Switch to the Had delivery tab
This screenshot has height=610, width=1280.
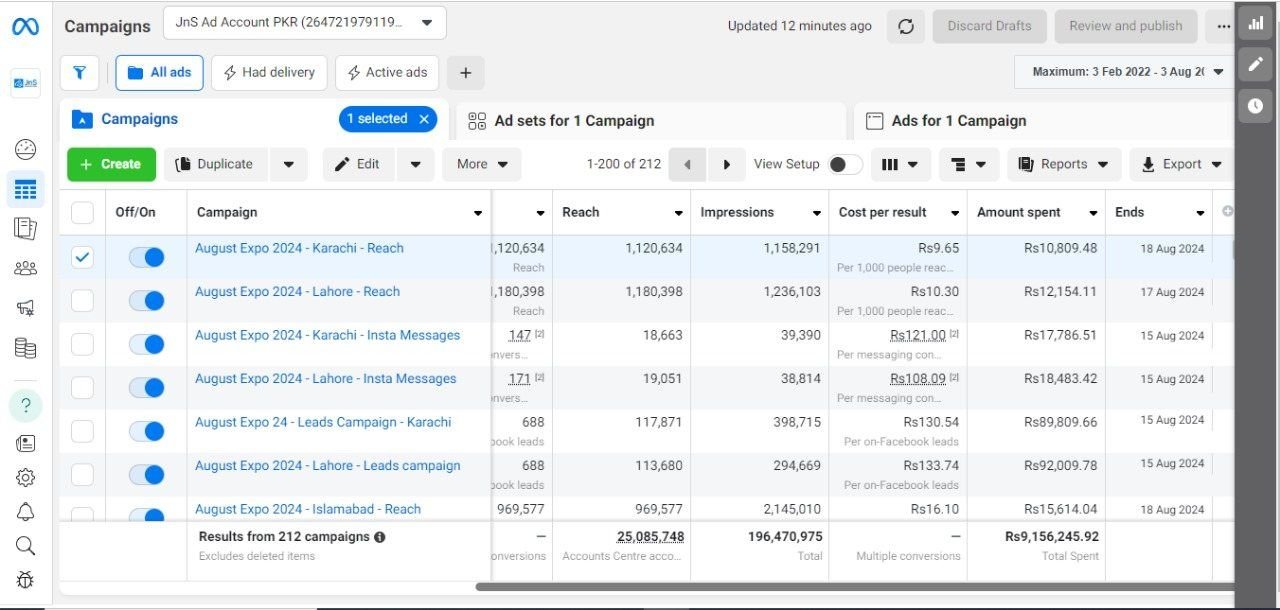tap(269, 73)
